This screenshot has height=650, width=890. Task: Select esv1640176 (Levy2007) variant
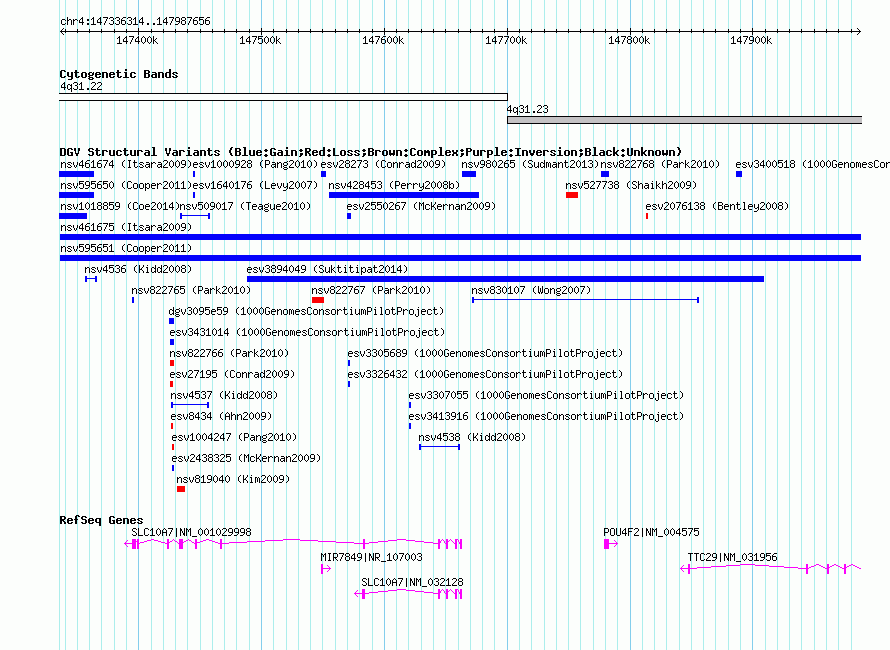pyautogui.click(x=255, y=186)
